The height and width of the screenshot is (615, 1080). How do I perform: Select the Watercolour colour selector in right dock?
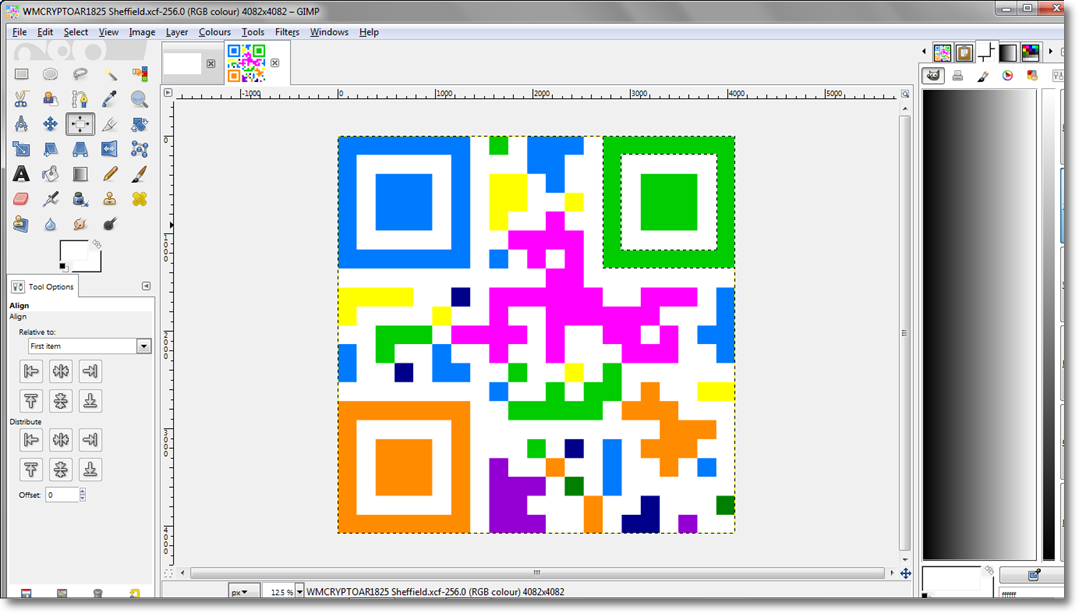[x=982, y=76]
